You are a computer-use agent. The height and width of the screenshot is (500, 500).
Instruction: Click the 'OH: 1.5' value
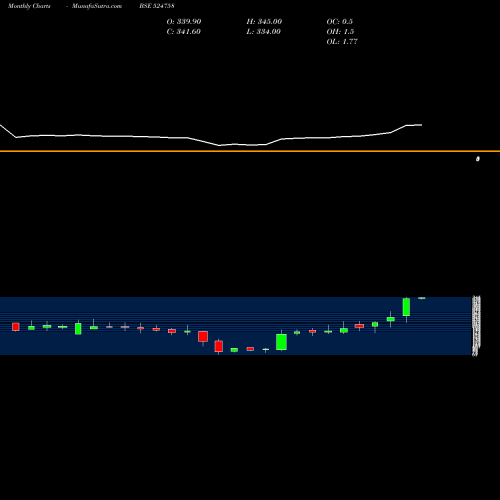click(x=340, y=32)
